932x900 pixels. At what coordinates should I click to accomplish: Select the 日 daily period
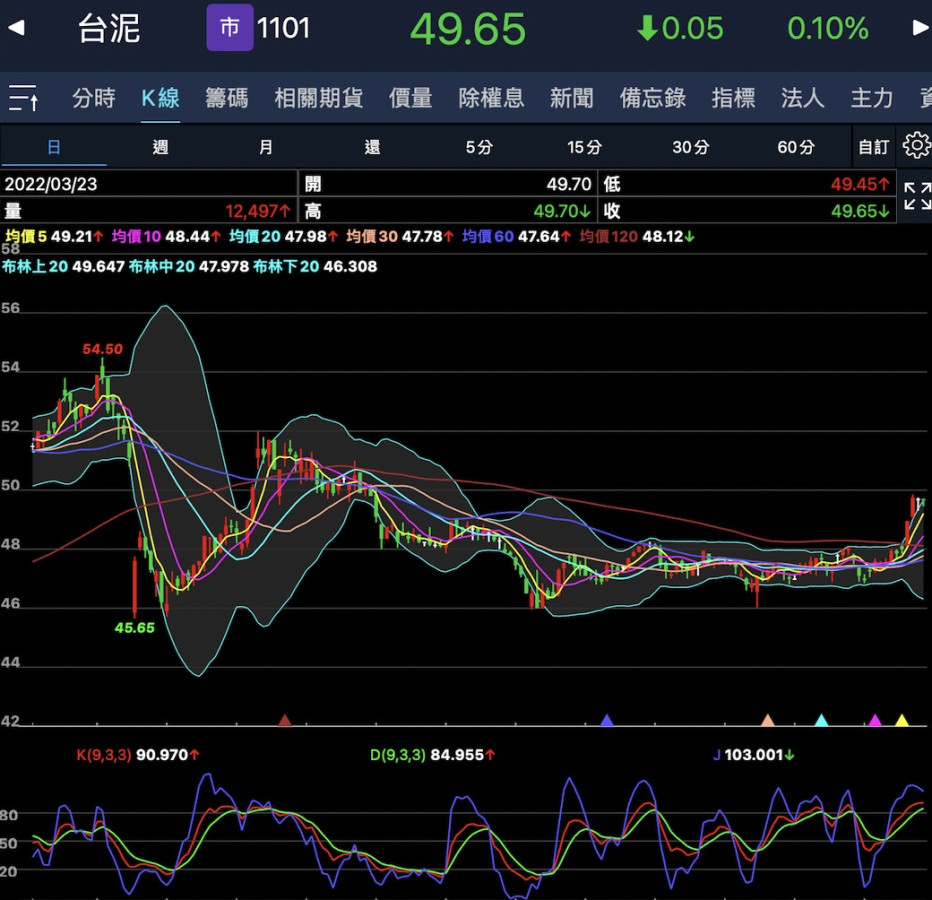pyautogui.click(x=54, y=147)
